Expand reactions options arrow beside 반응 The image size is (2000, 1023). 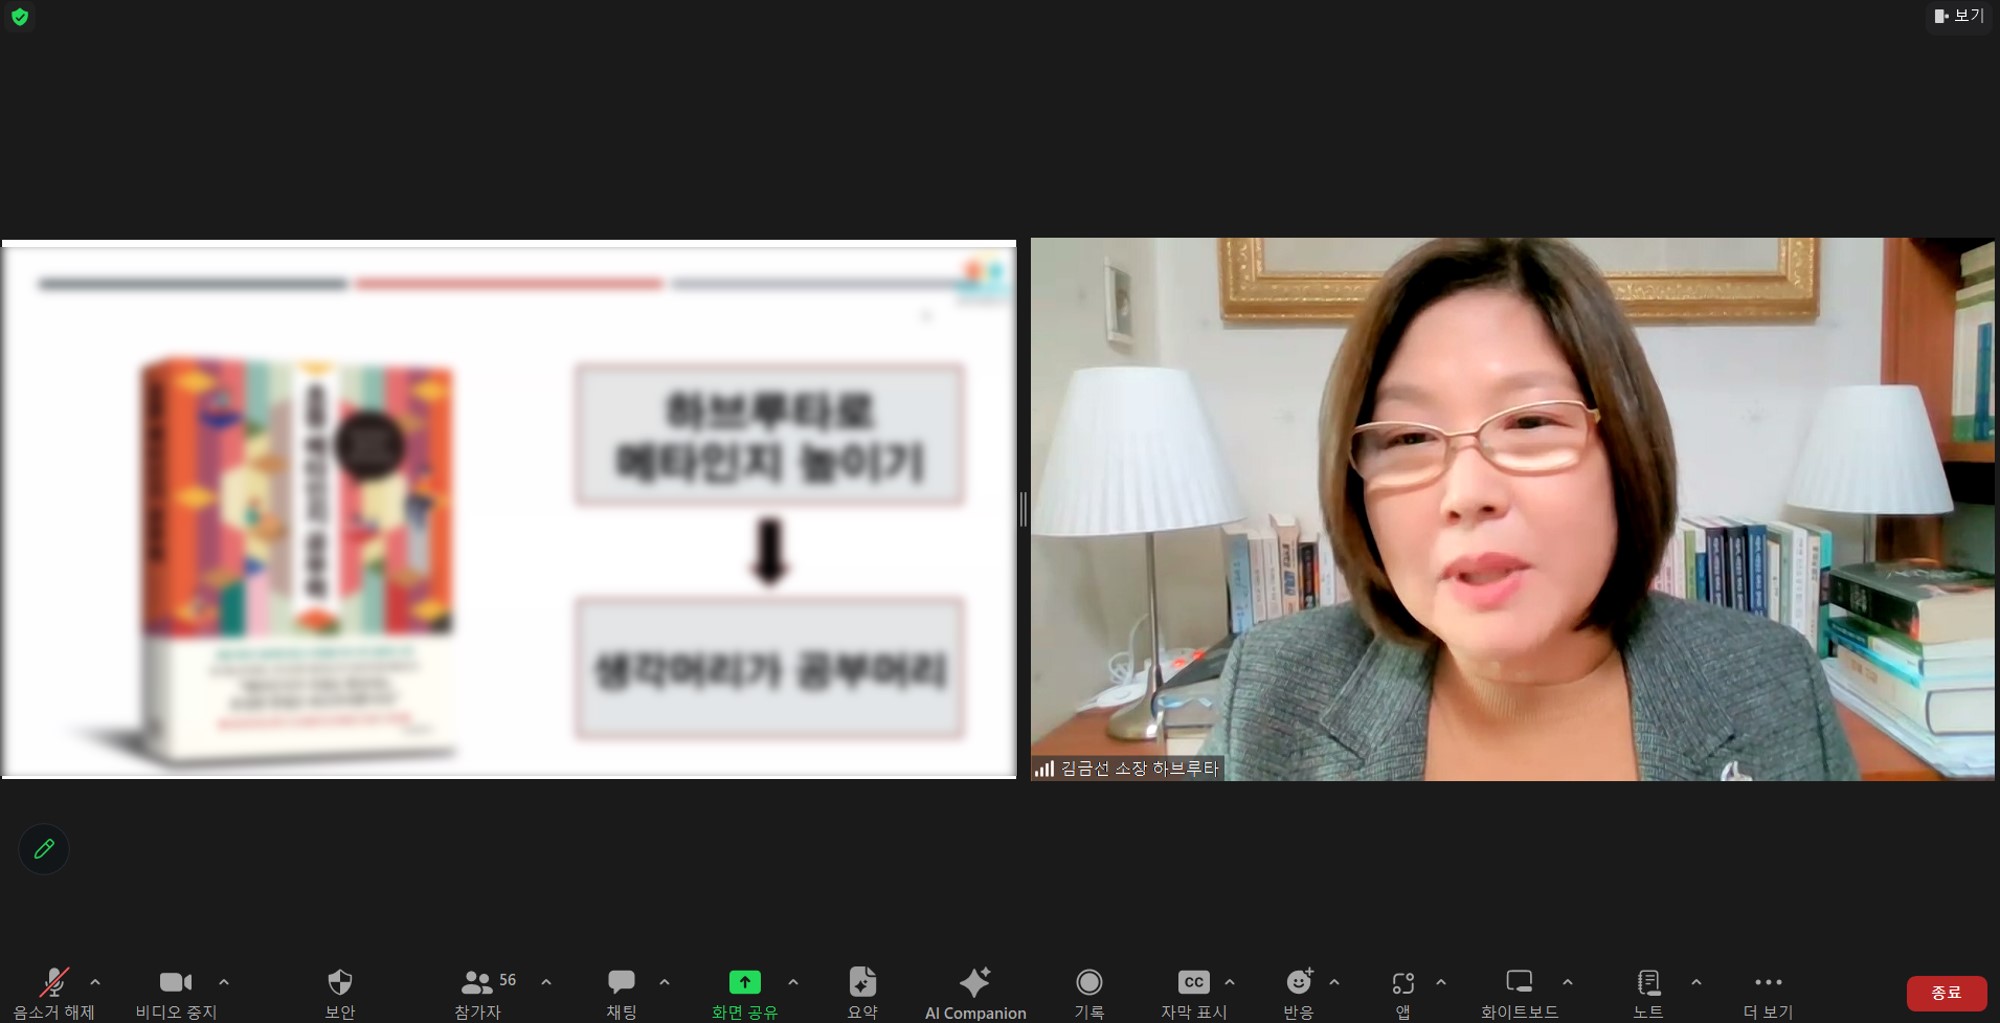[x=1334, y=983]
